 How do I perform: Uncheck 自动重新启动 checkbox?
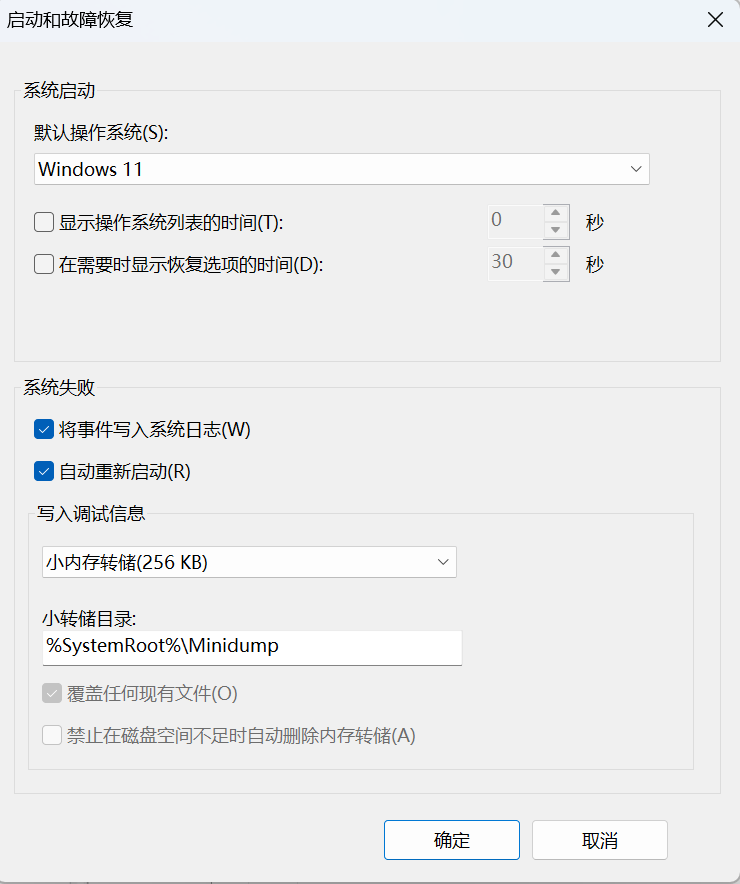coord(44,471)
